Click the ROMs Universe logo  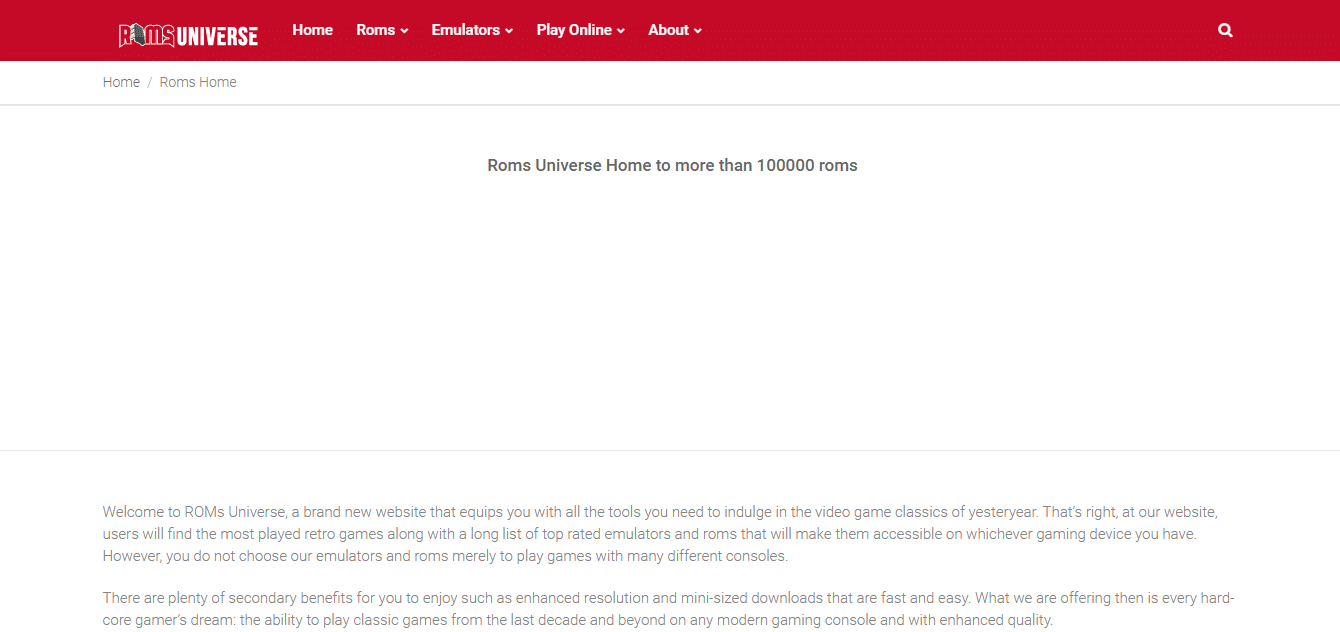coord(189,35)
